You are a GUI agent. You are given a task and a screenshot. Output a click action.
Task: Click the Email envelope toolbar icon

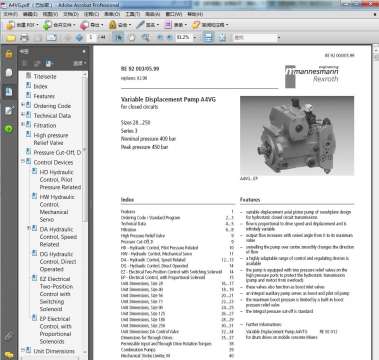pyautogui.click(x=52, y=37)
